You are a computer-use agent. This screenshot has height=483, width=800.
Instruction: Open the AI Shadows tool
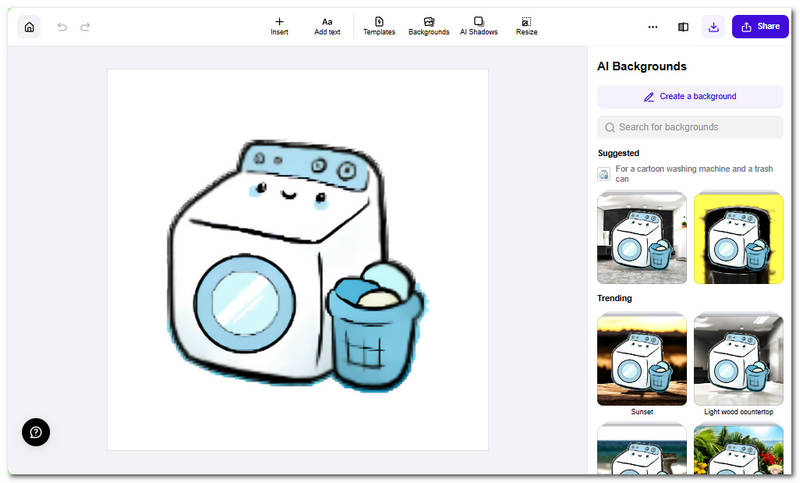(478, 26)
